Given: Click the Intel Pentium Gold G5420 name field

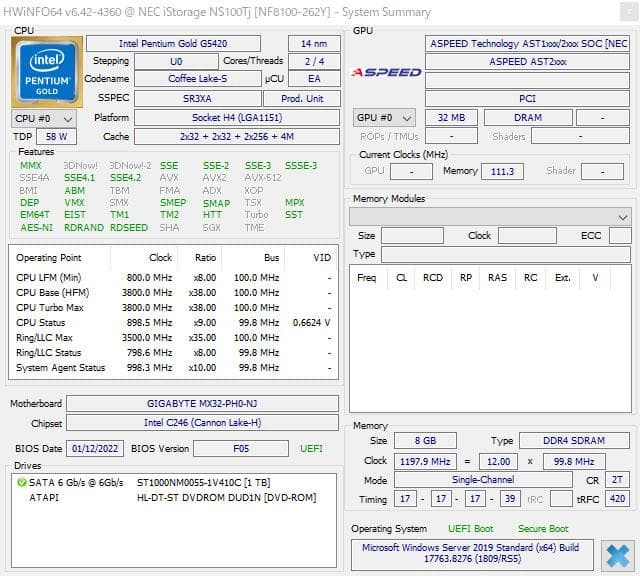Looking at the screenshot, I should (x=173, y=44).
